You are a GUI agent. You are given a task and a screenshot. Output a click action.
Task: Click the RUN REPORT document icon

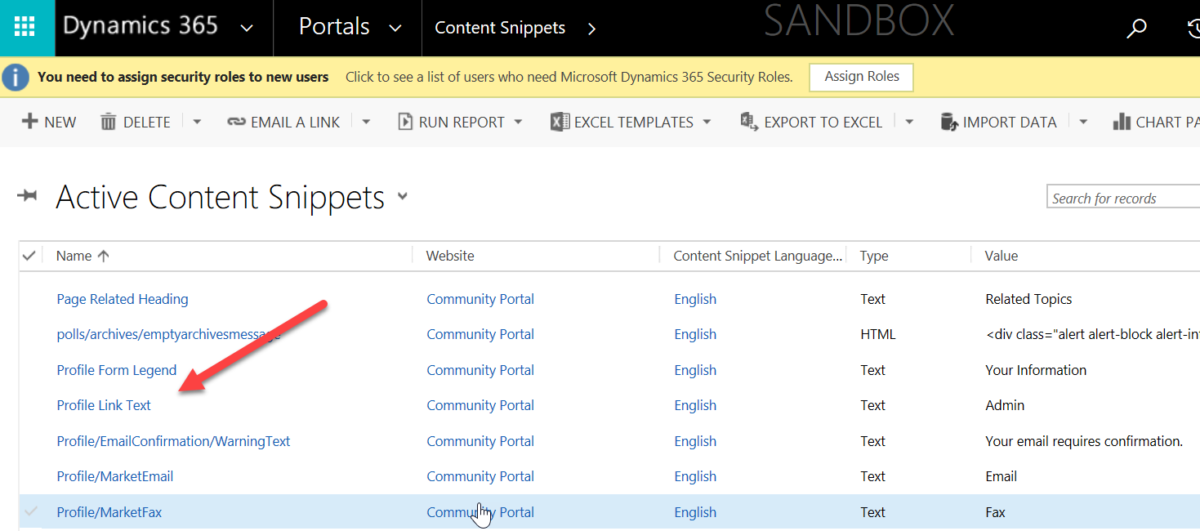click(405, 122)
